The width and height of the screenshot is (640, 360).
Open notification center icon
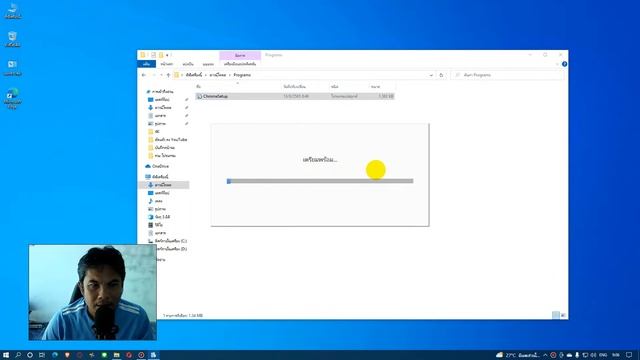629,355
